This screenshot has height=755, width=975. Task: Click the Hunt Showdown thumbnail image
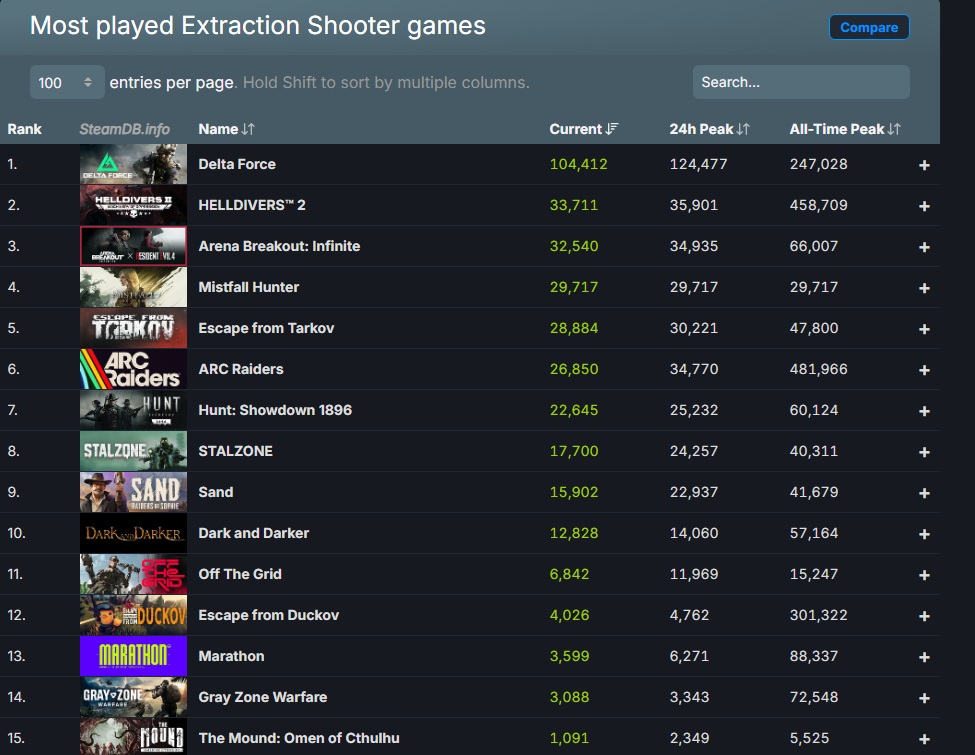(x=133, y=410)
